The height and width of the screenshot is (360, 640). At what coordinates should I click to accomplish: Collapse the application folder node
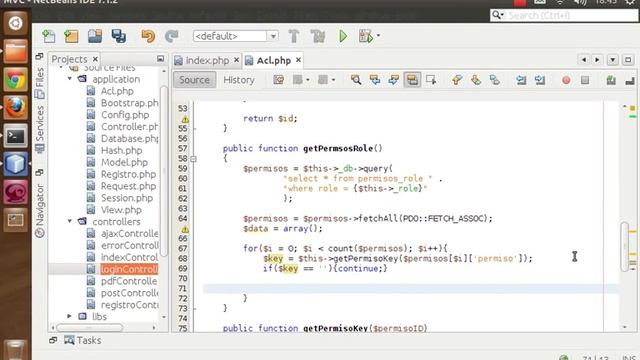(x=70, y=78)
